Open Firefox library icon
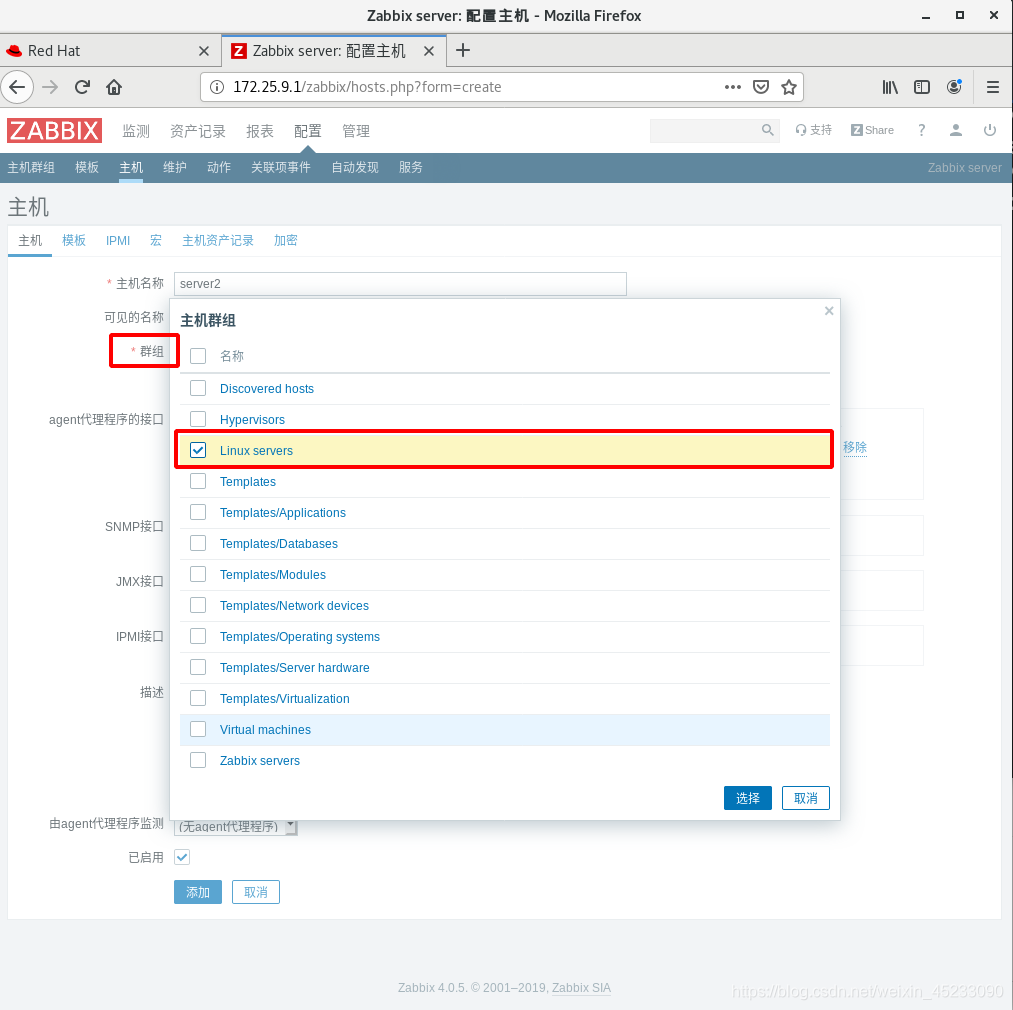Image resolution: width=1013 pixels, height=1010 pixels. [x=890, y=87]
